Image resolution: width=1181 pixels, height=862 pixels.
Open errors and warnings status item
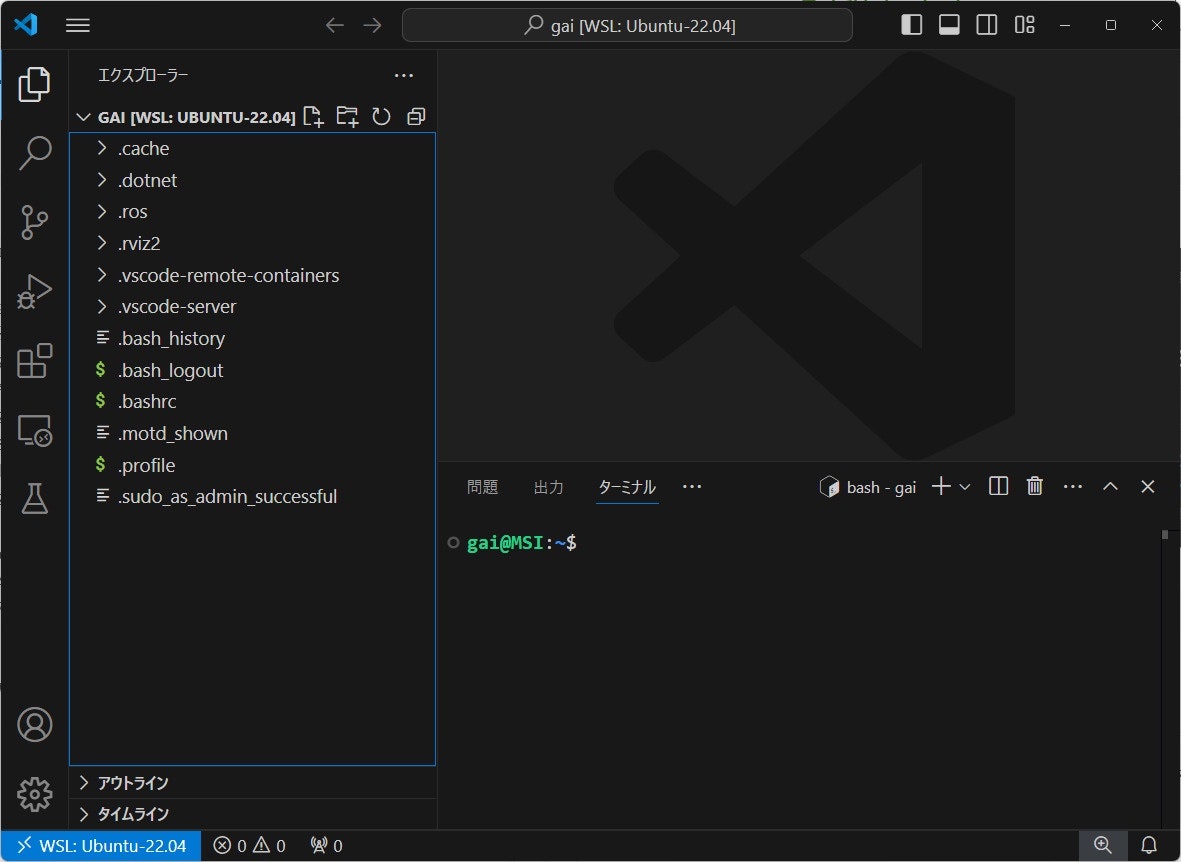[x=249, y=846]
